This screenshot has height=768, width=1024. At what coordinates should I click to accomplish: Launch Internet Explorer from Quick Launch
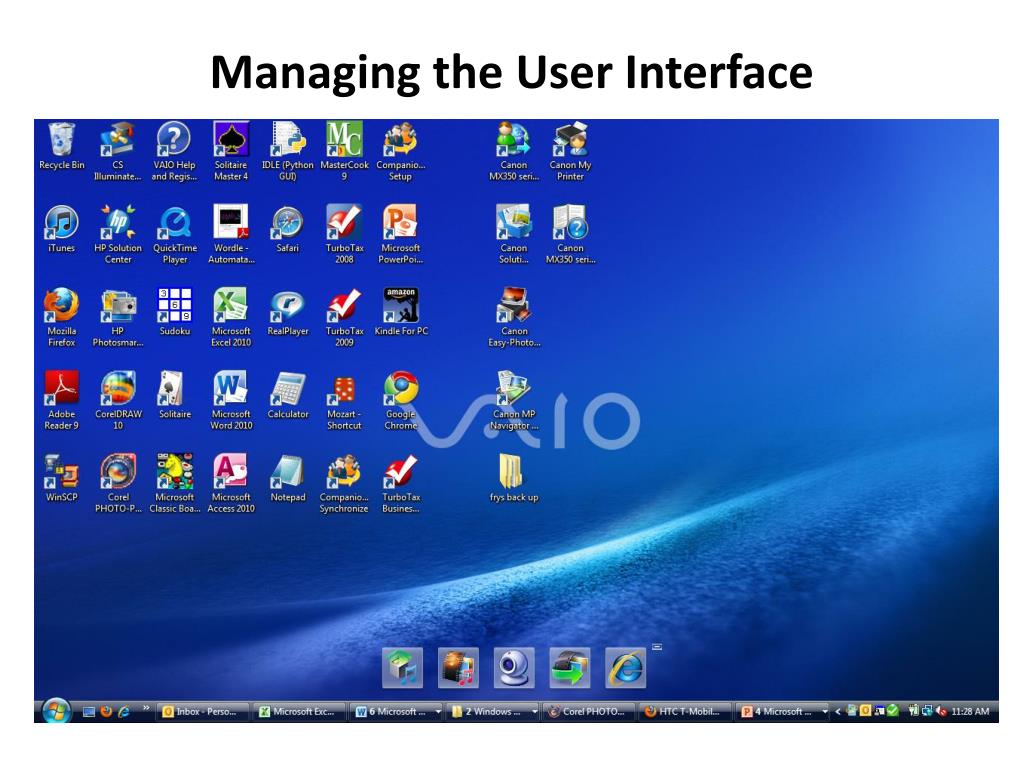point(123,712)
